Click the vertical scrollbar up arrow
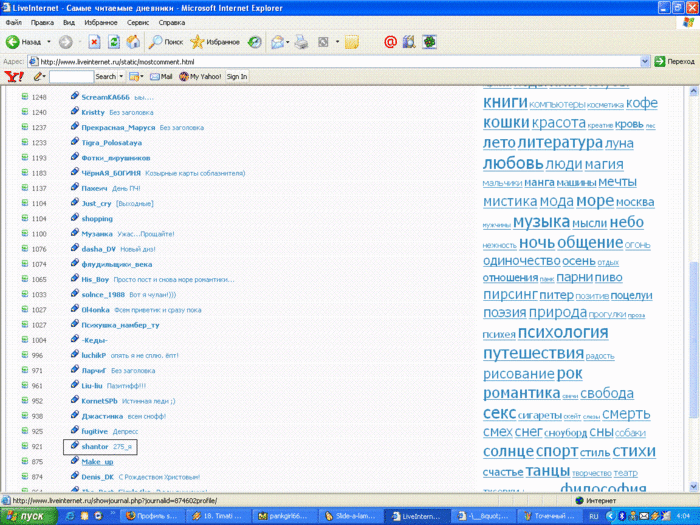Screen dimensions: 700x525 tap(693, 91)
